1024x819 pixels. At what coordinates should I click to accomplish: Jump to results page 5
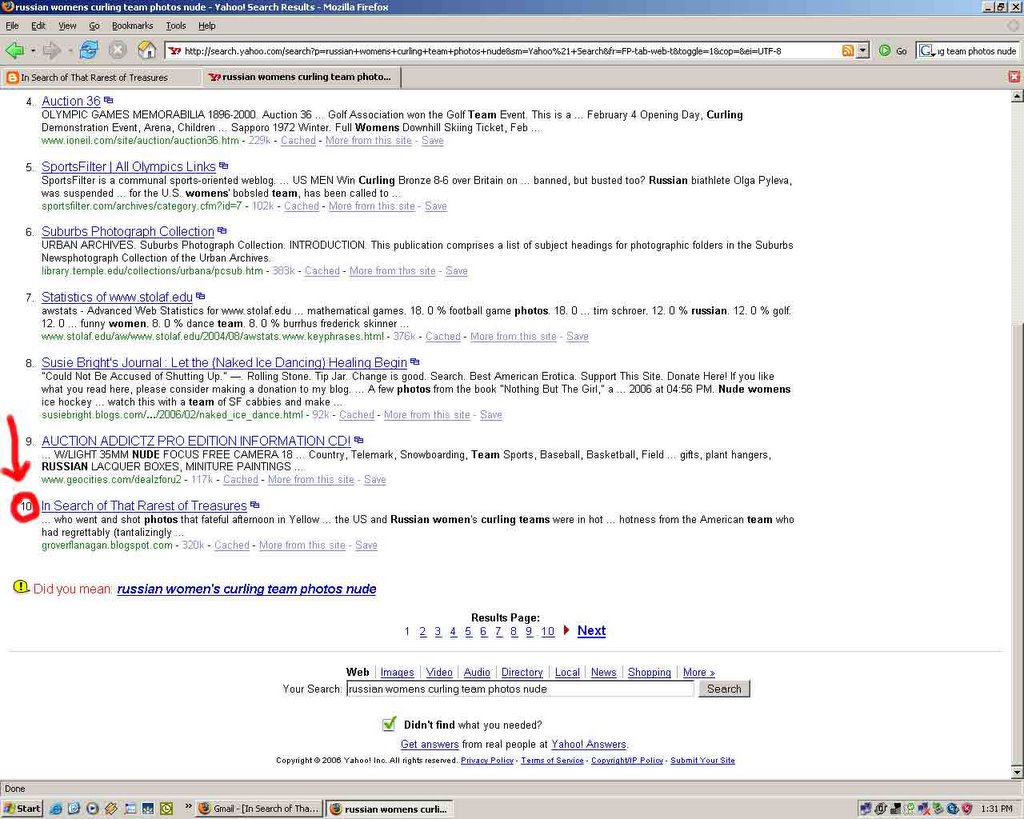pyautogui.click(x=468, y=632)
